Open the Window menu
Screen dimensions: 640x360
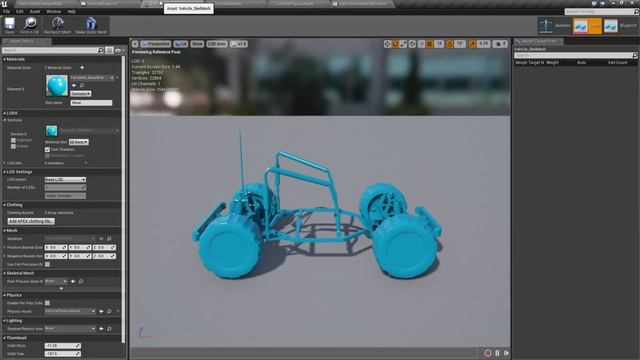(53, 11)
